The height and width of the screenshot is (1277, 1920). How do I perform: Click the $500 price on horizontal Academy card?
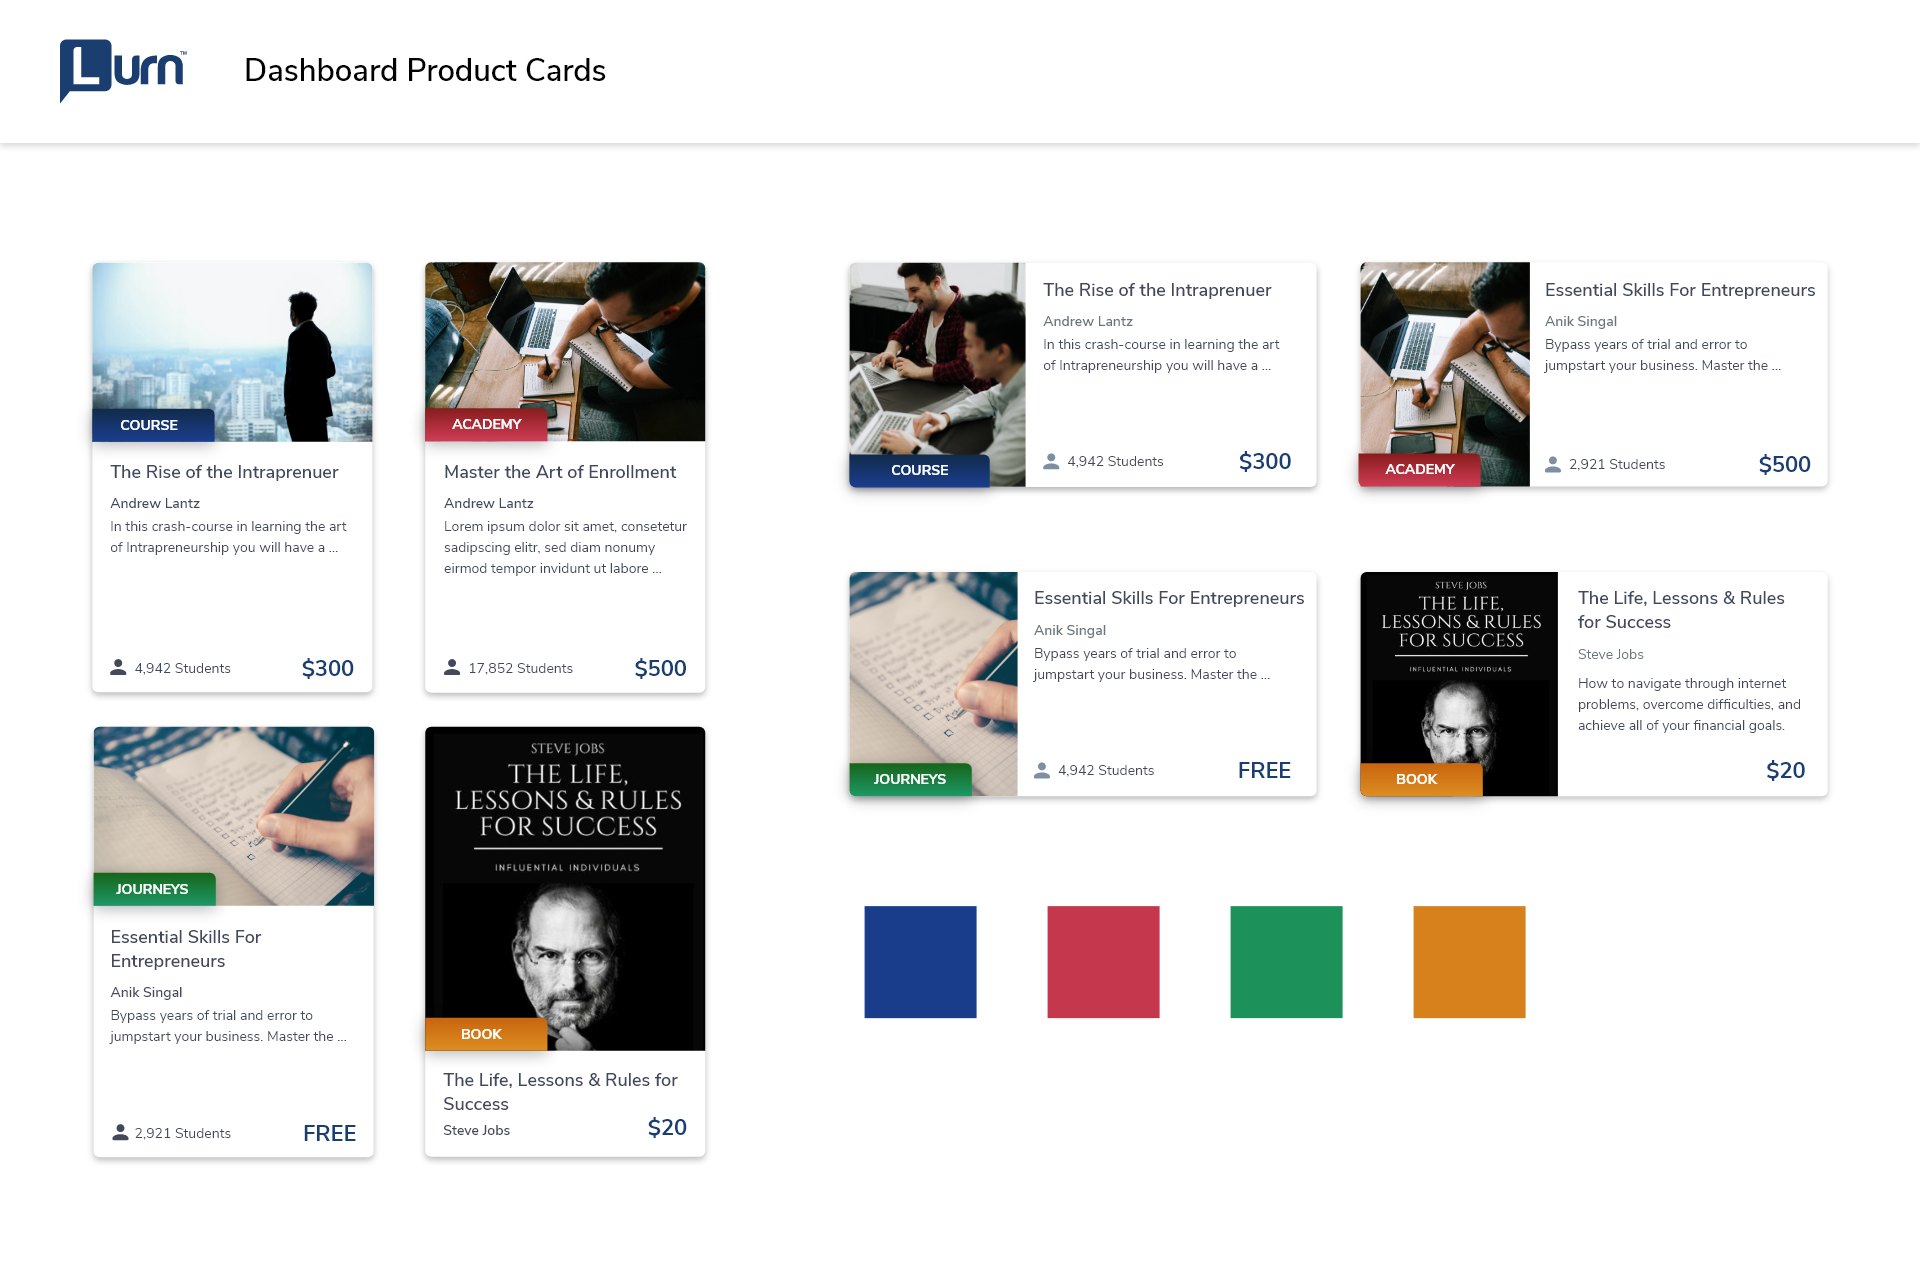1785,464
